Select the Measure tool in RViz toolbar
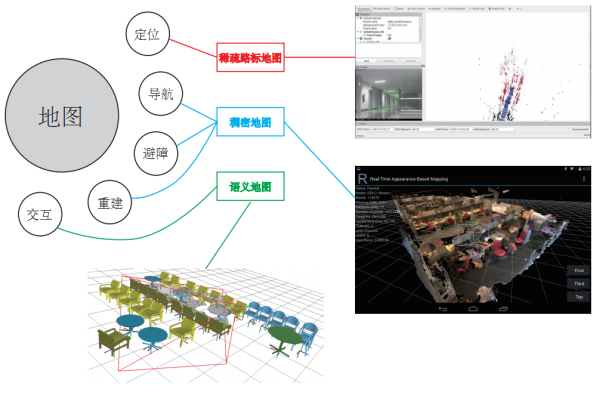Viewport: 594px width, 393px height. [434, 9]
